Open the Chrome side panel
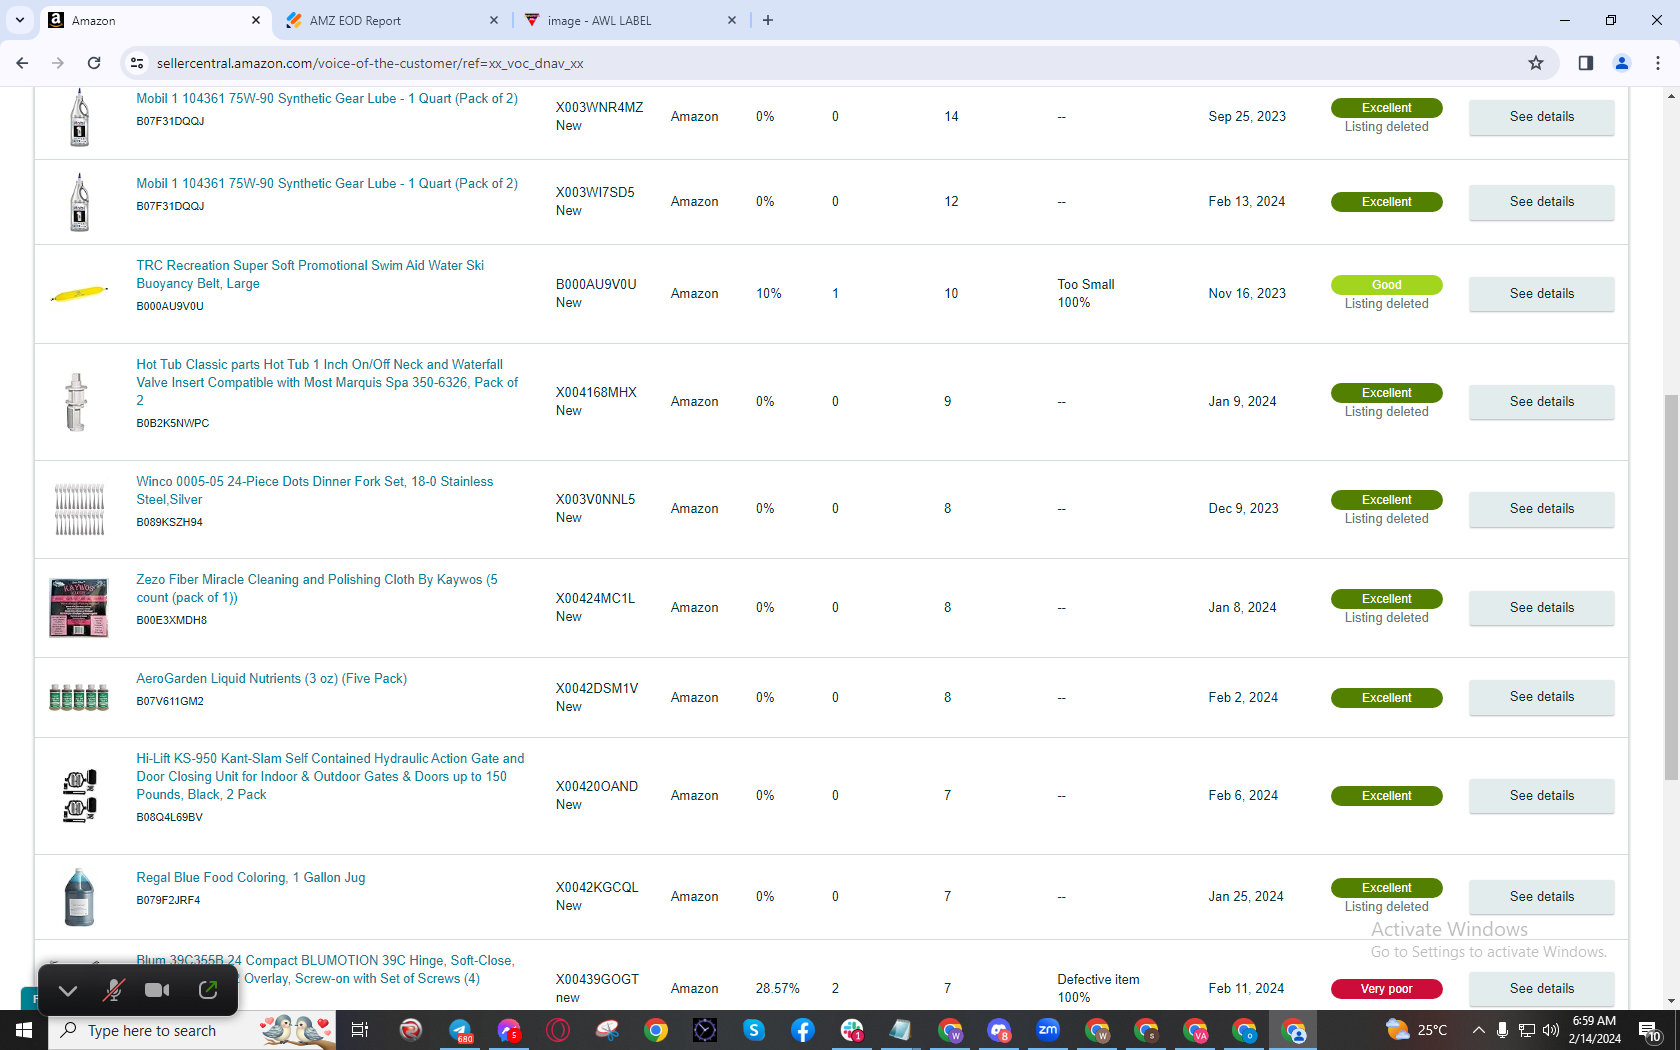The width and height of the screenshot is (1680, 1050). tap(1586, 63)
